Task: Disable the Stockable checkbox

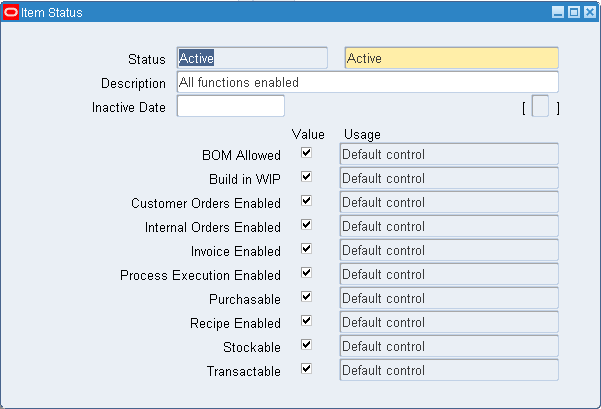Action: pos(307,346)
